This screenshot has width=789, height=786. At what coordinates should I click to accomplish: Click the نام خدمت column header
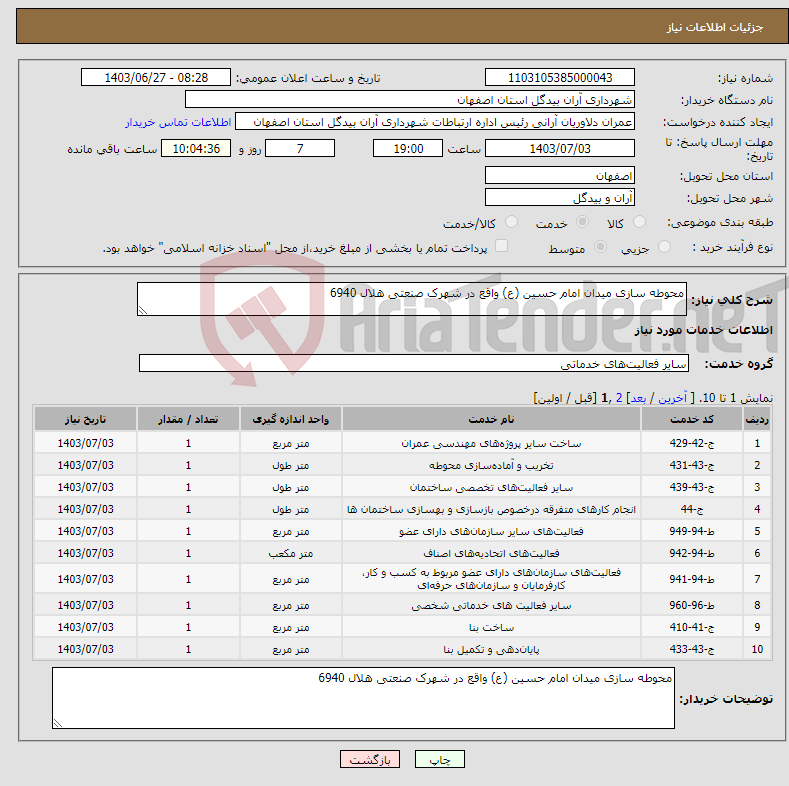[491, 419]
